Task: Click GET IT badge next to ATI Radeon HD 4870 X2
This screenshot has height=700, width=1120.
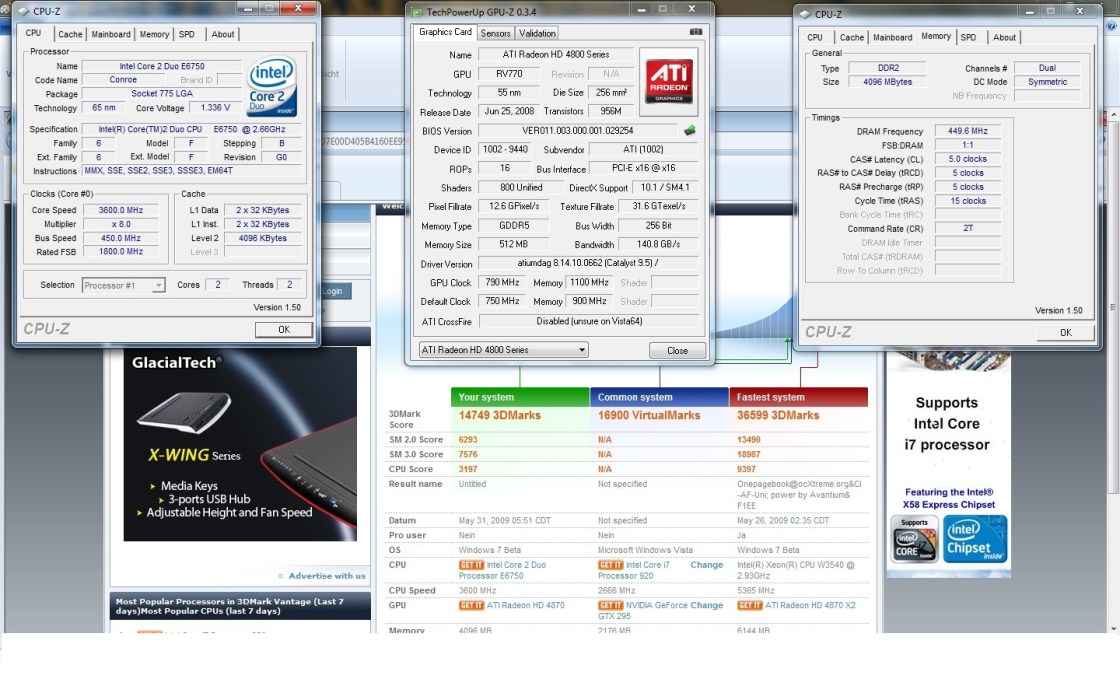Action: (x=749, y=605)
